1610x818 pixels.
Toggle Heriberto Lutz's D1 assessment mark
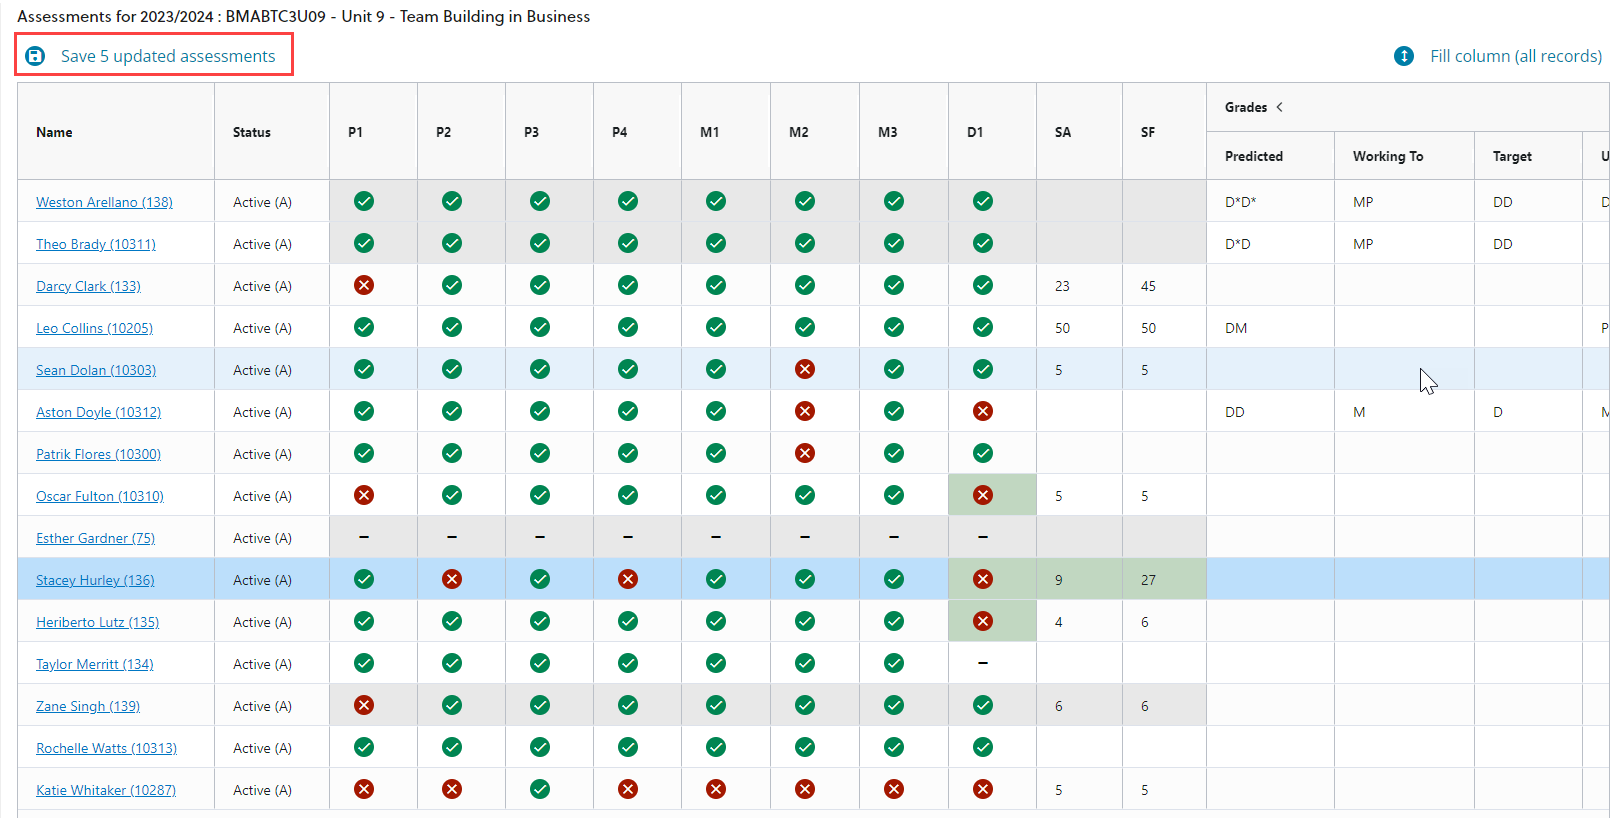click(983, 622)
